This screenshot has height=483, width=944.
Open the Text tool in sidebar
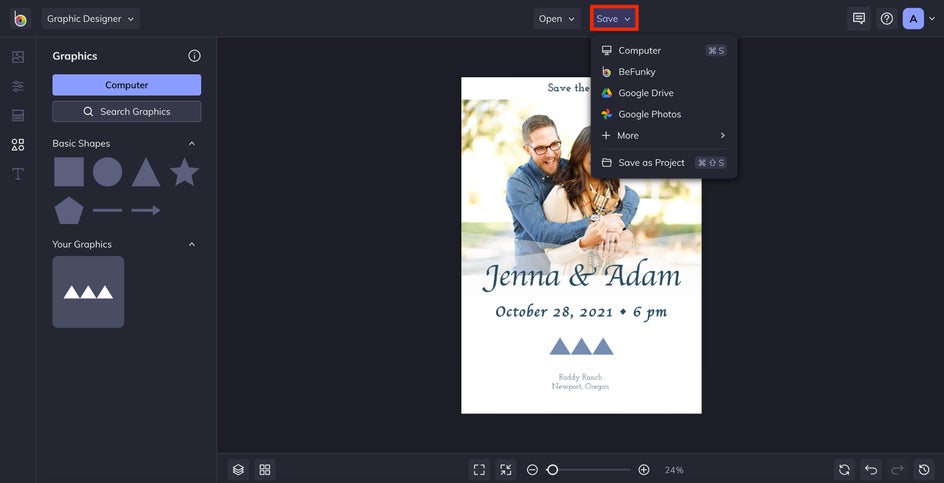pyautogui.click(x=18, y=174)
